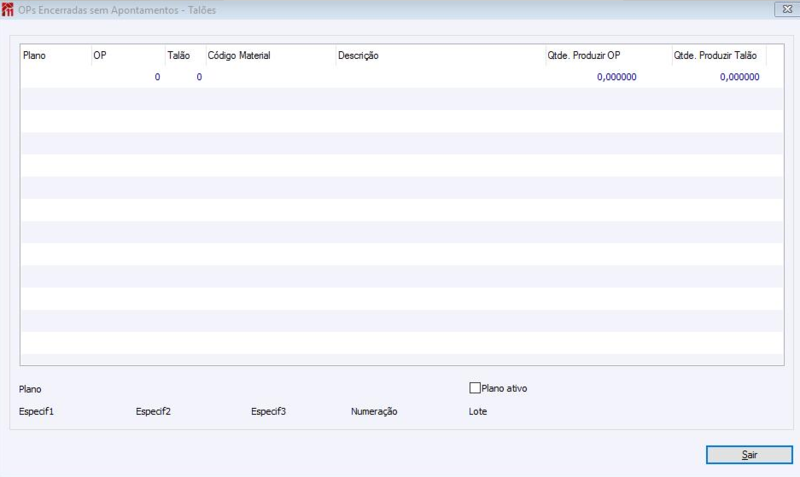Click the Sair button

(x=749, y=455)
